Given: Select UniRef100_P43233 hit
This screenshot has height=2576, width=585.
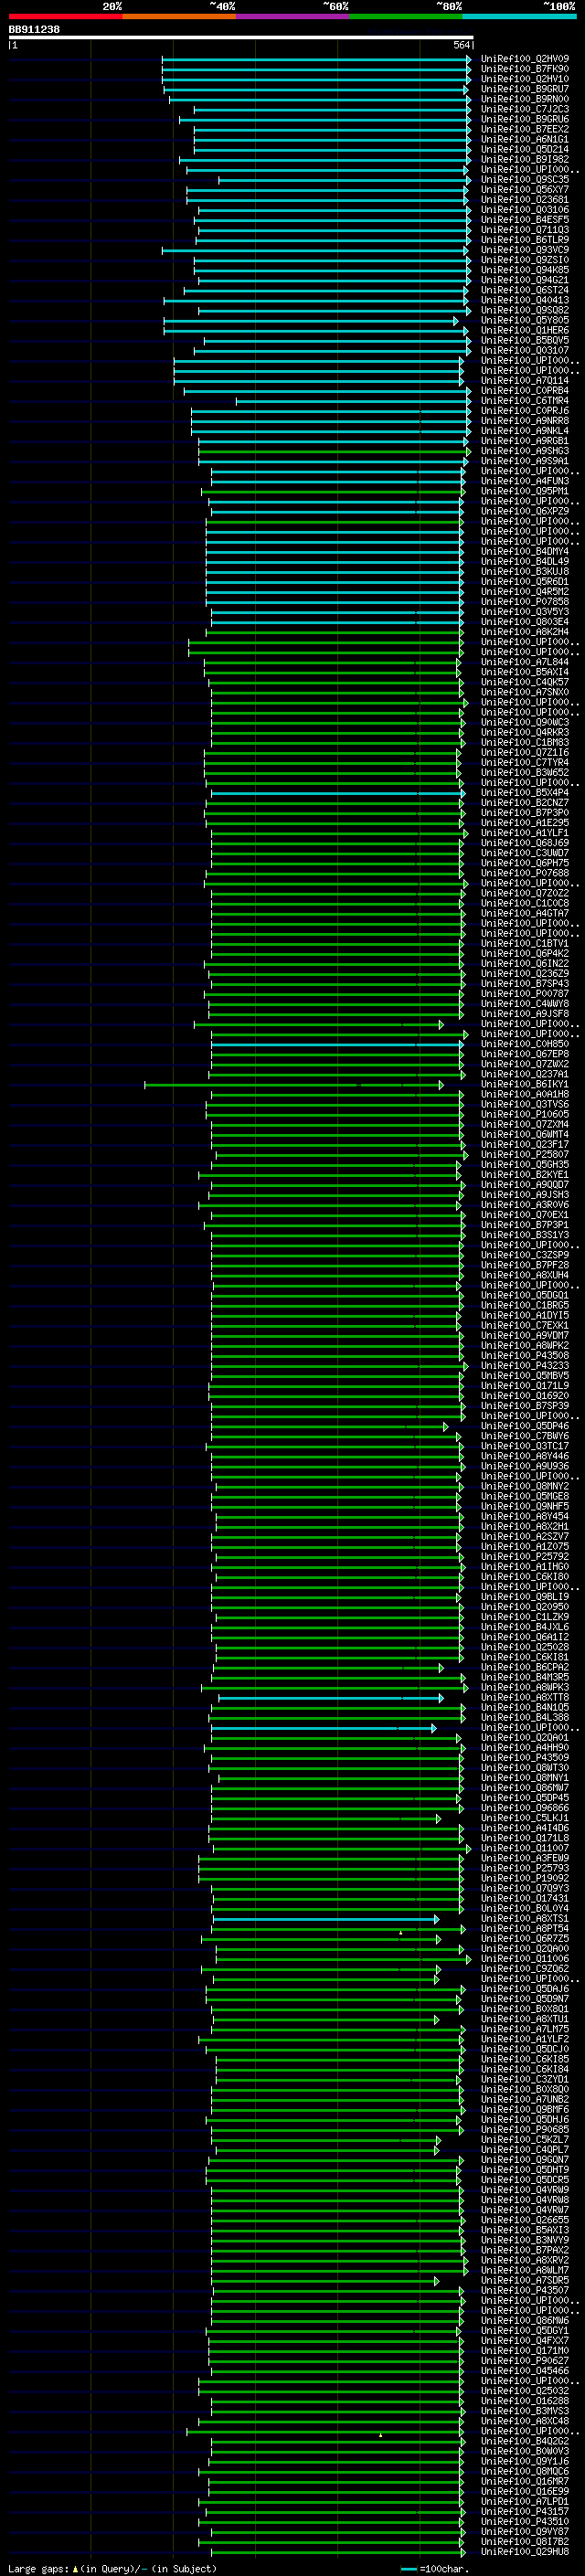Looking at the screenshot, I should [x=524, y=1365].
